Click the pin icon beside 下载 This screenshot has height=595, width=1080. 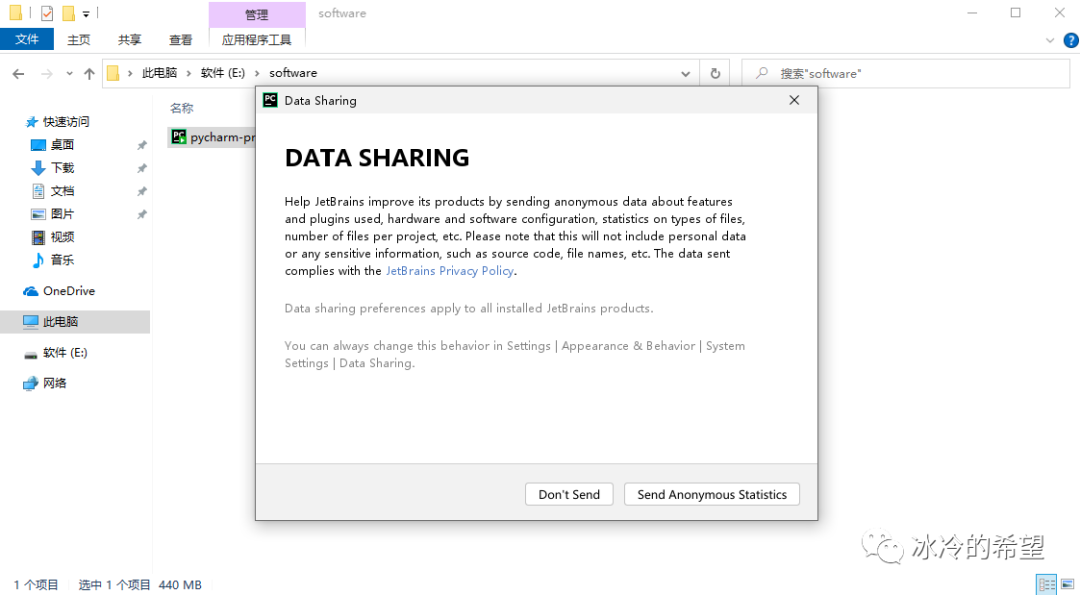tap(142, 168)
